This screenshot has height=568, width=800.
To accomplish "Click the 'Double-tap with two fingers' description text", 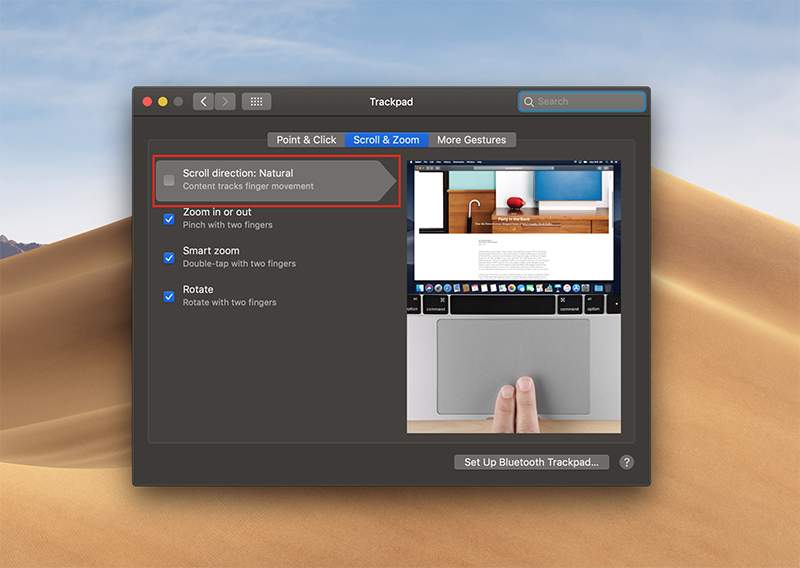I will click(239, 264).
